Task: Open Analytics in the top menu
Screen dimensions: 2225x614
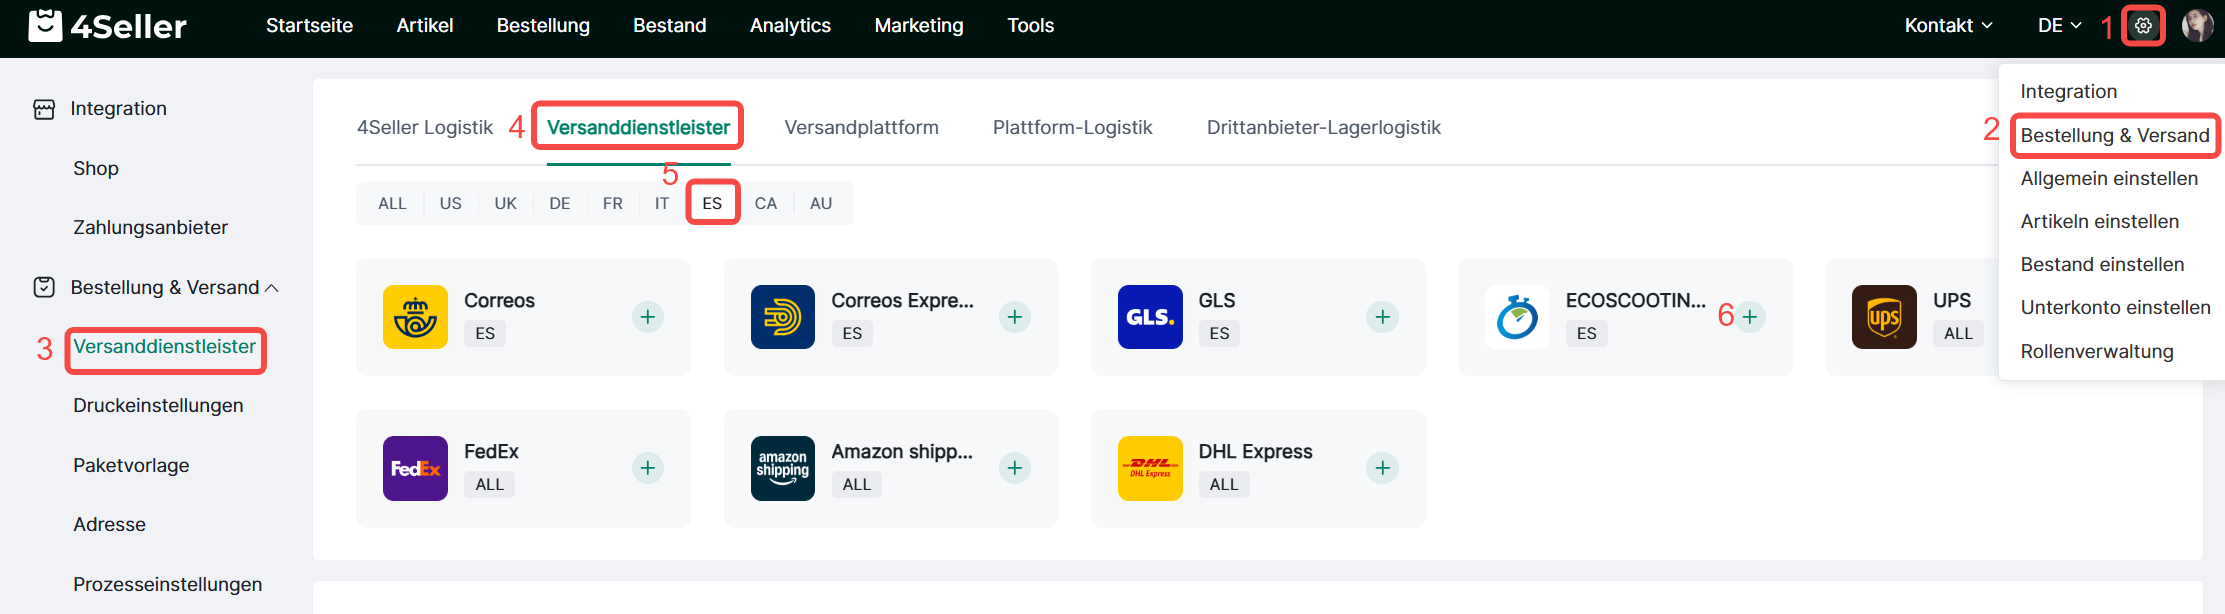Action: point(790,26)
